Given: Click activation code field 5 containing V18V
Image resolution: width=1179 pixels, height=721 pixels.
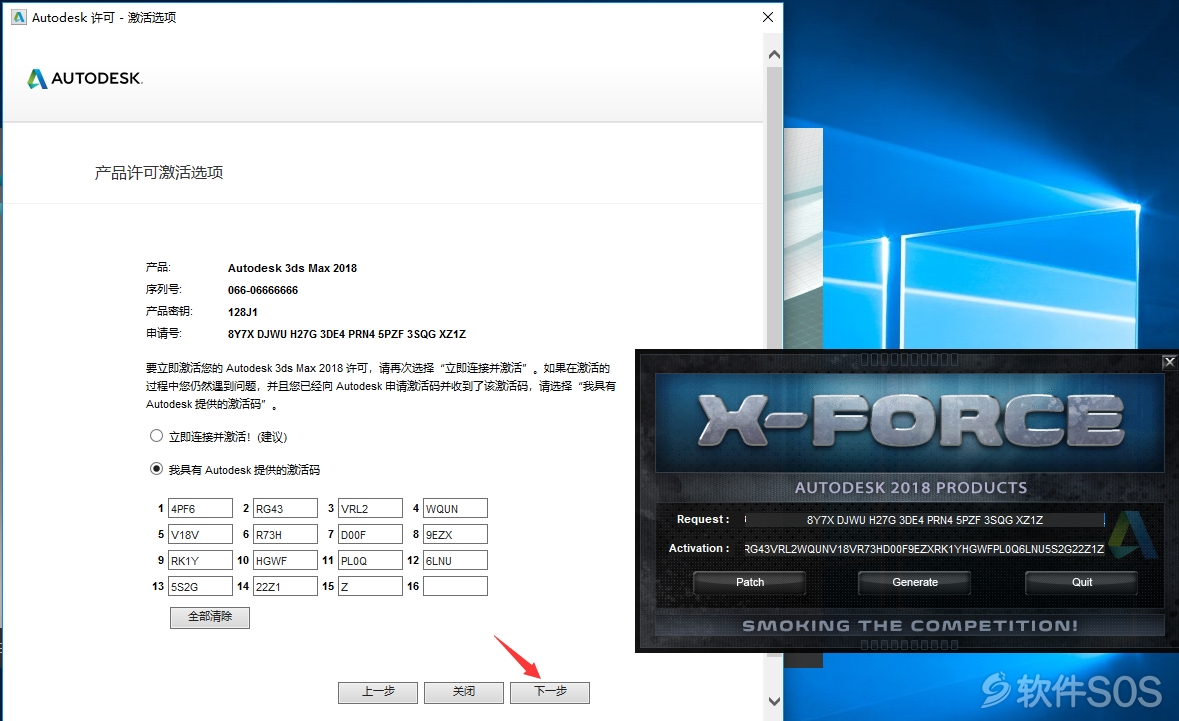Looking at the screenshot, I should click(x=200, y=535).
